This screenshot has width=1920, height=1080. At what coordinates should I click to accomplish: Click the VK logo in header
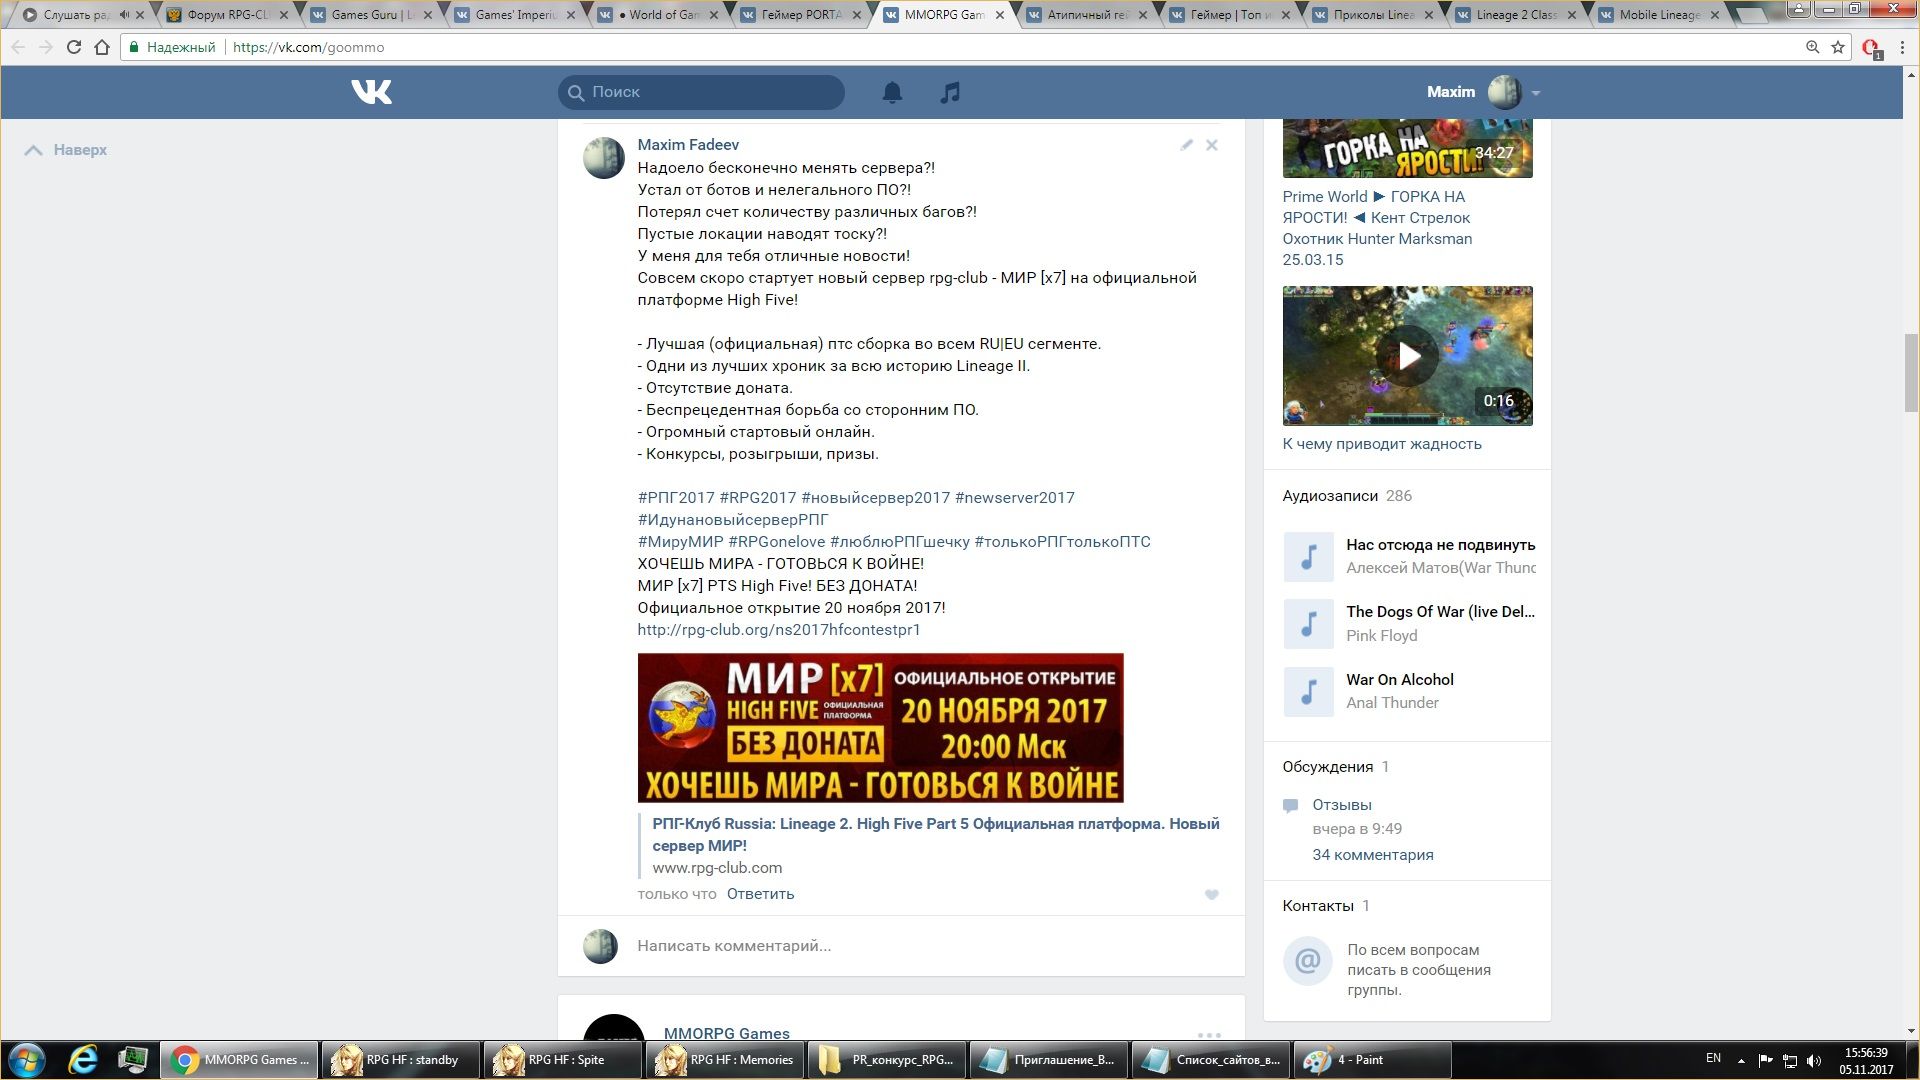371,92
